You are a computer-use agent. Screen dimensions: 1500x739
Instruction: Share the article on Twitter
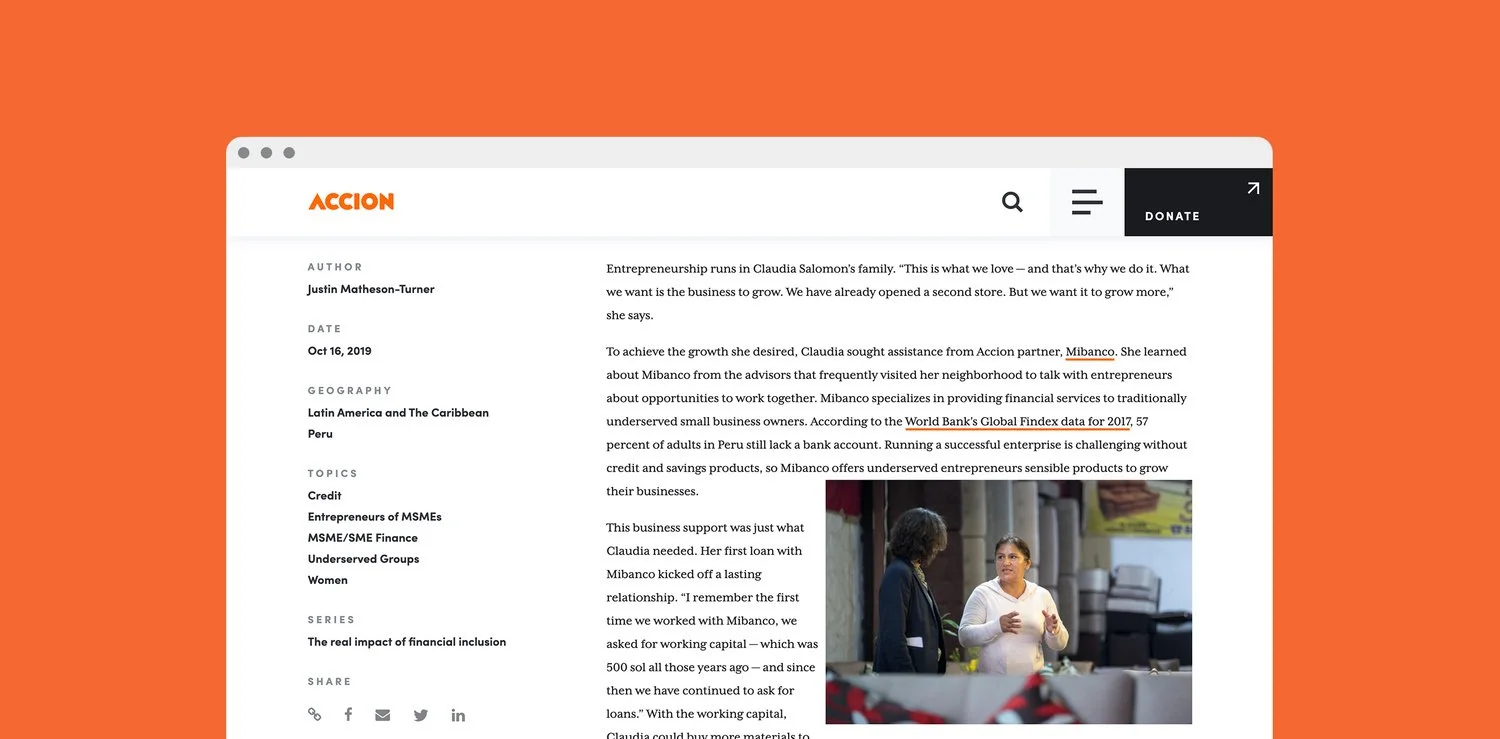click(421, 715)
